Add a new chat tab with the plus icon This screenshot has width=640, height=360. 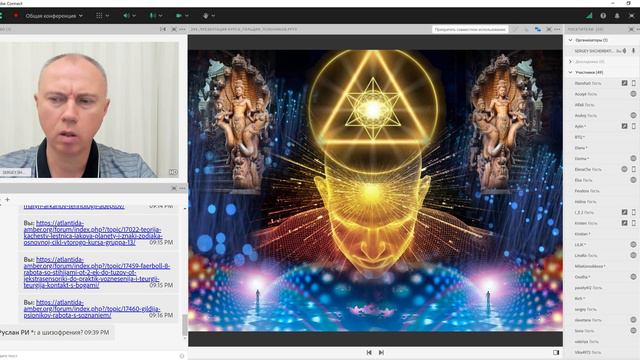7,200
